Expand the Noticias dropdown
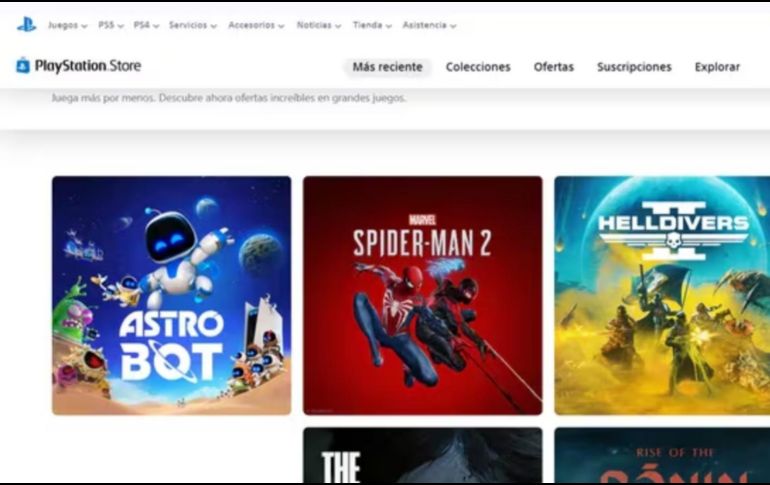Viewport: 770px width, 485px height. (319, 25)
